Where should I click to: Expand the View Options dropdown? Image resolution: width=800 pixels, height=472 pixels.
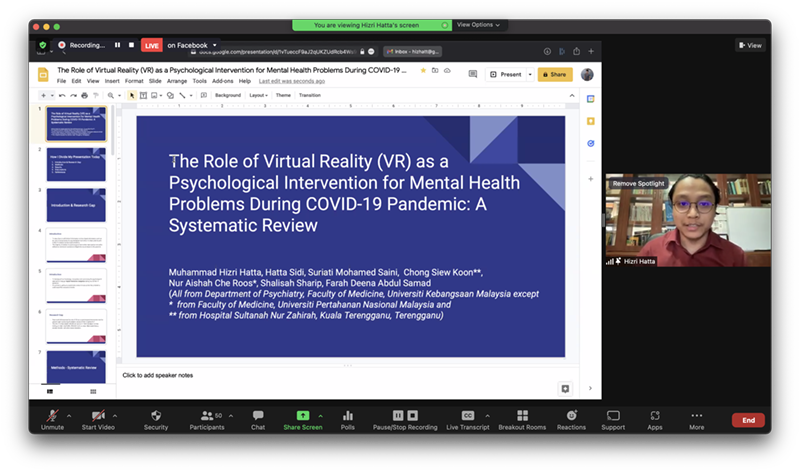coord(478,24)
